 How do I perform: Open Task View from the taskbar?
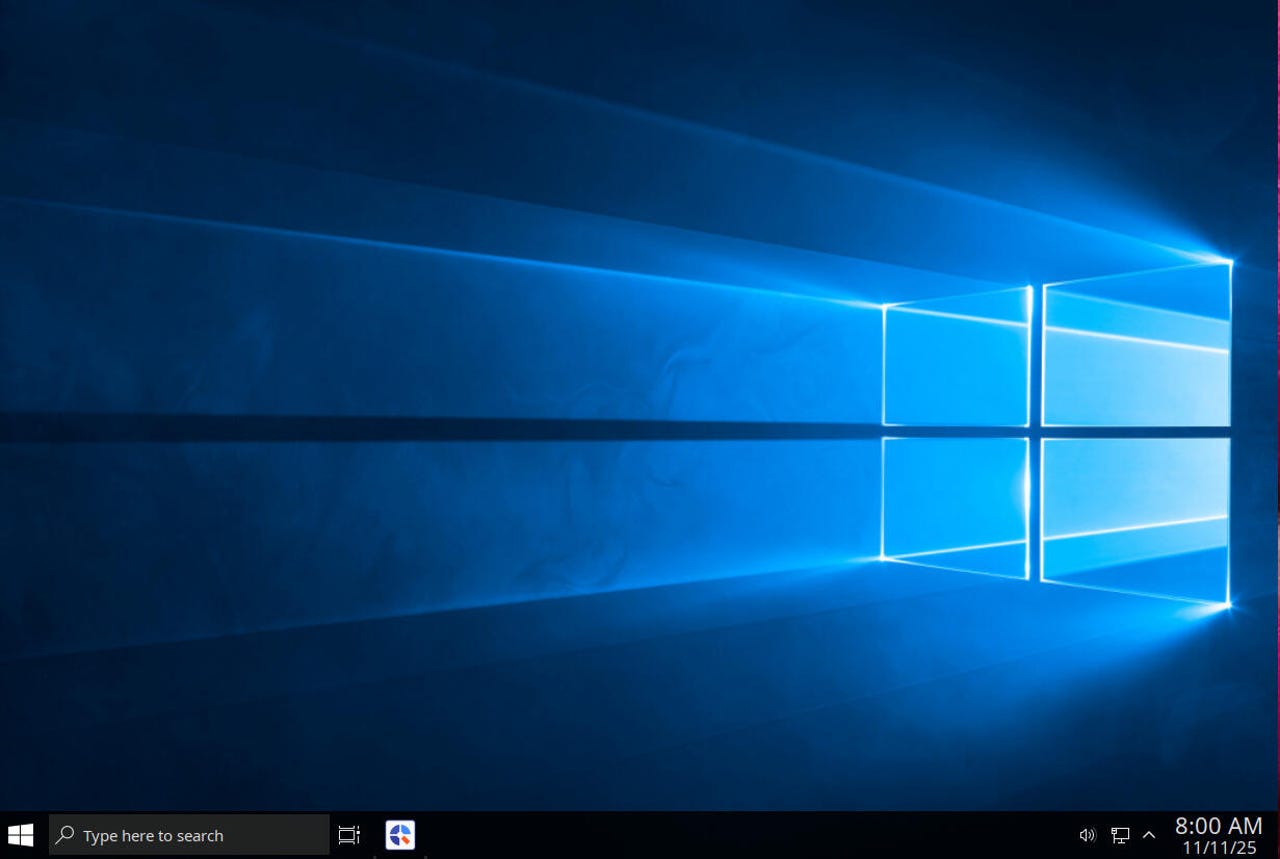coord(349,835)
